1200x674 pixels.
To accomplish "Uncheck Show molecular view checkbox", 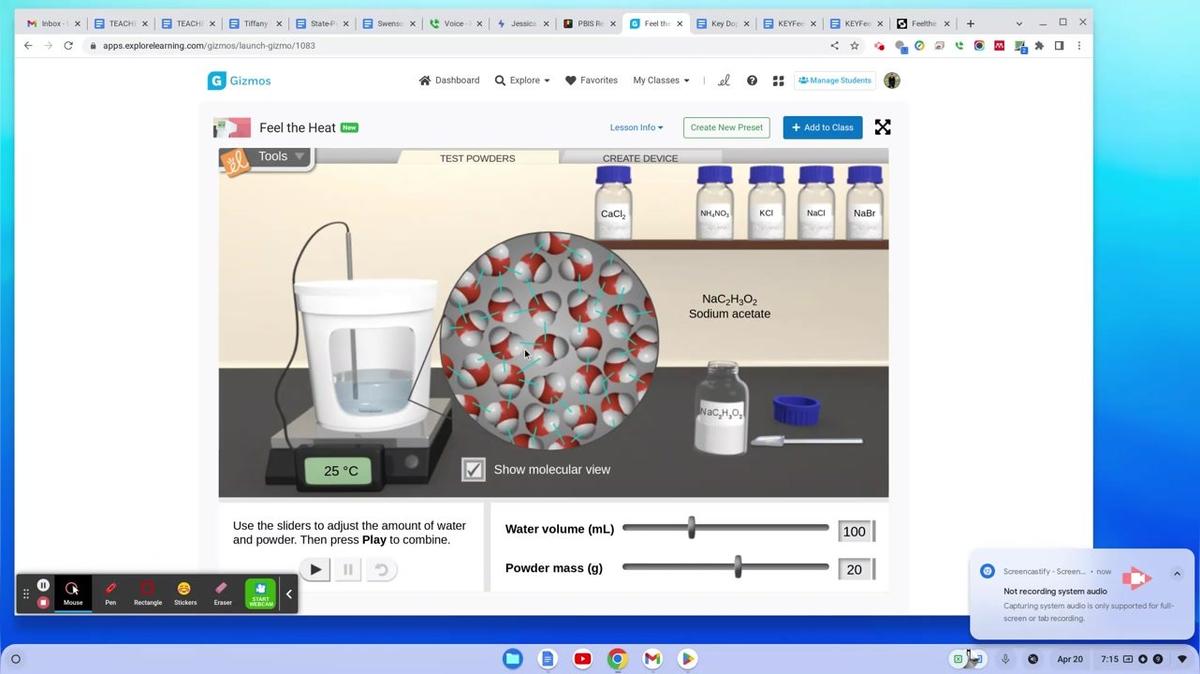I will [x=473, y=469].
